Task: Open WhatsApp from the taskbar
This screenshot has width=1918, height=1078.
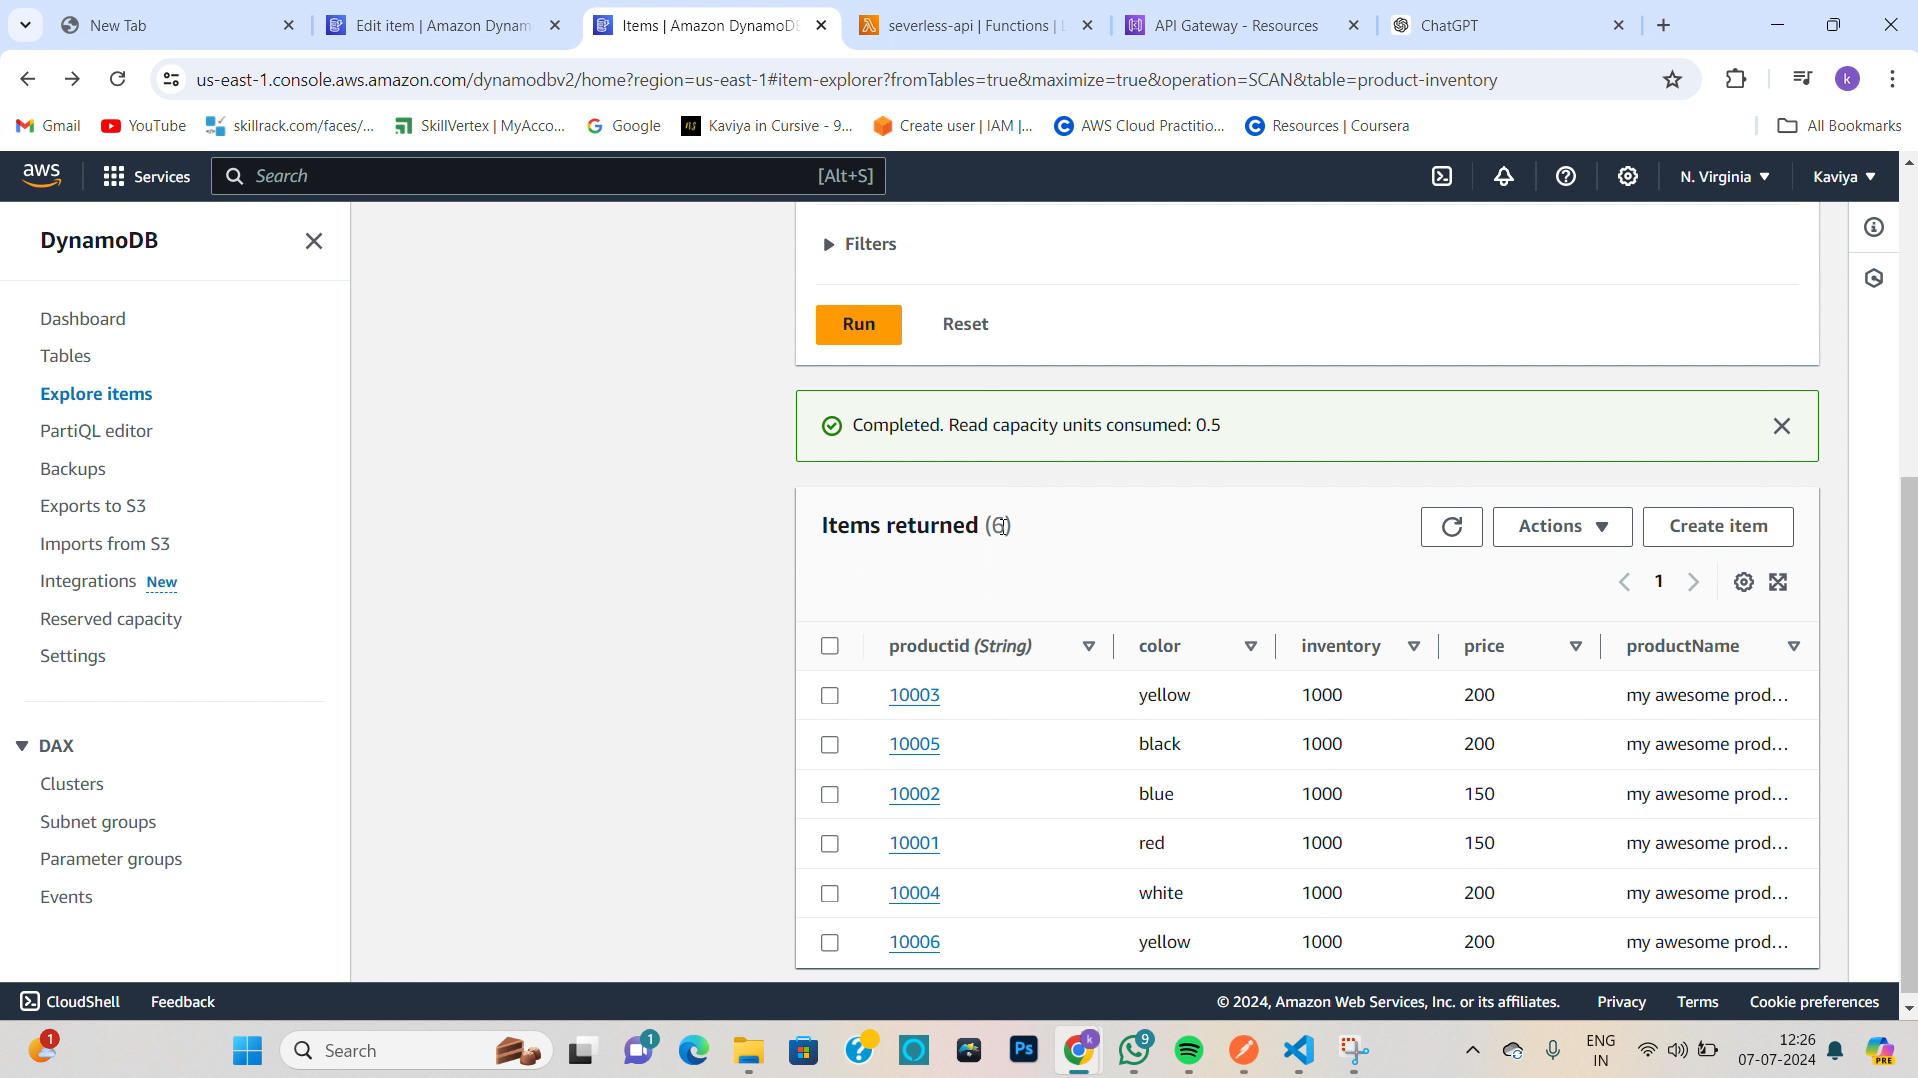Action: pyautogui.click(x=1134, y=1050)
